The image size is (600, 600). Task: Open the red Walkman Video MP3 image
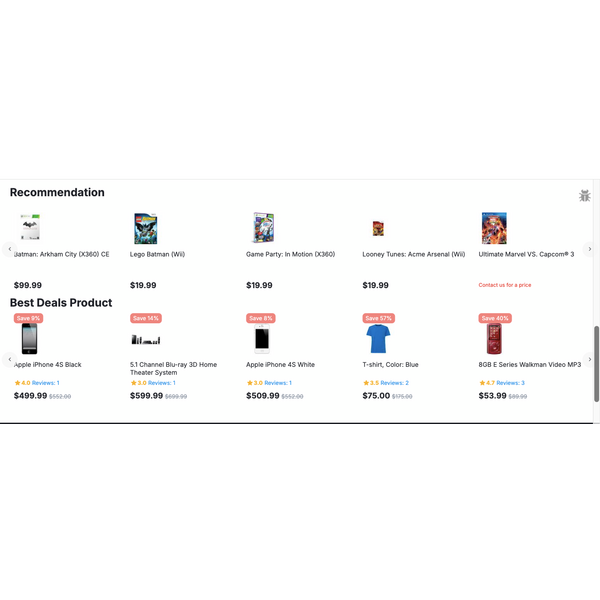494,339
